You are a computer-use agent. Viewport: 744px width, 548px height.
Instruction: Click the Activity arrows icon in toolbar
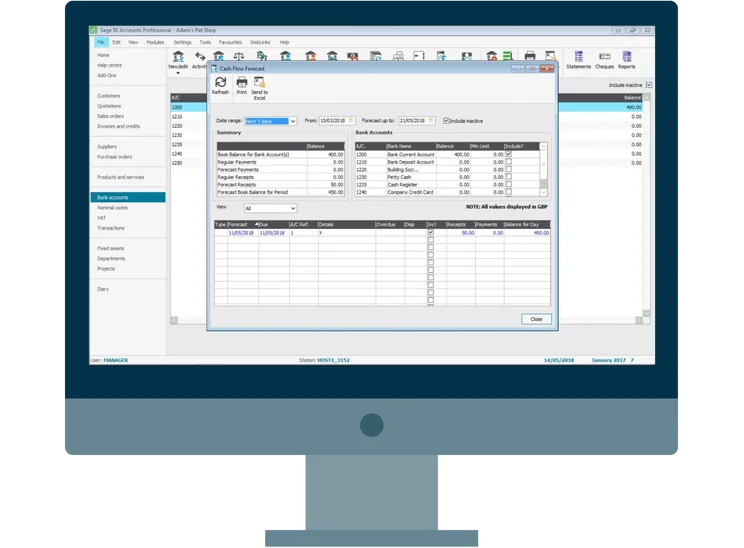click(200, 56)
